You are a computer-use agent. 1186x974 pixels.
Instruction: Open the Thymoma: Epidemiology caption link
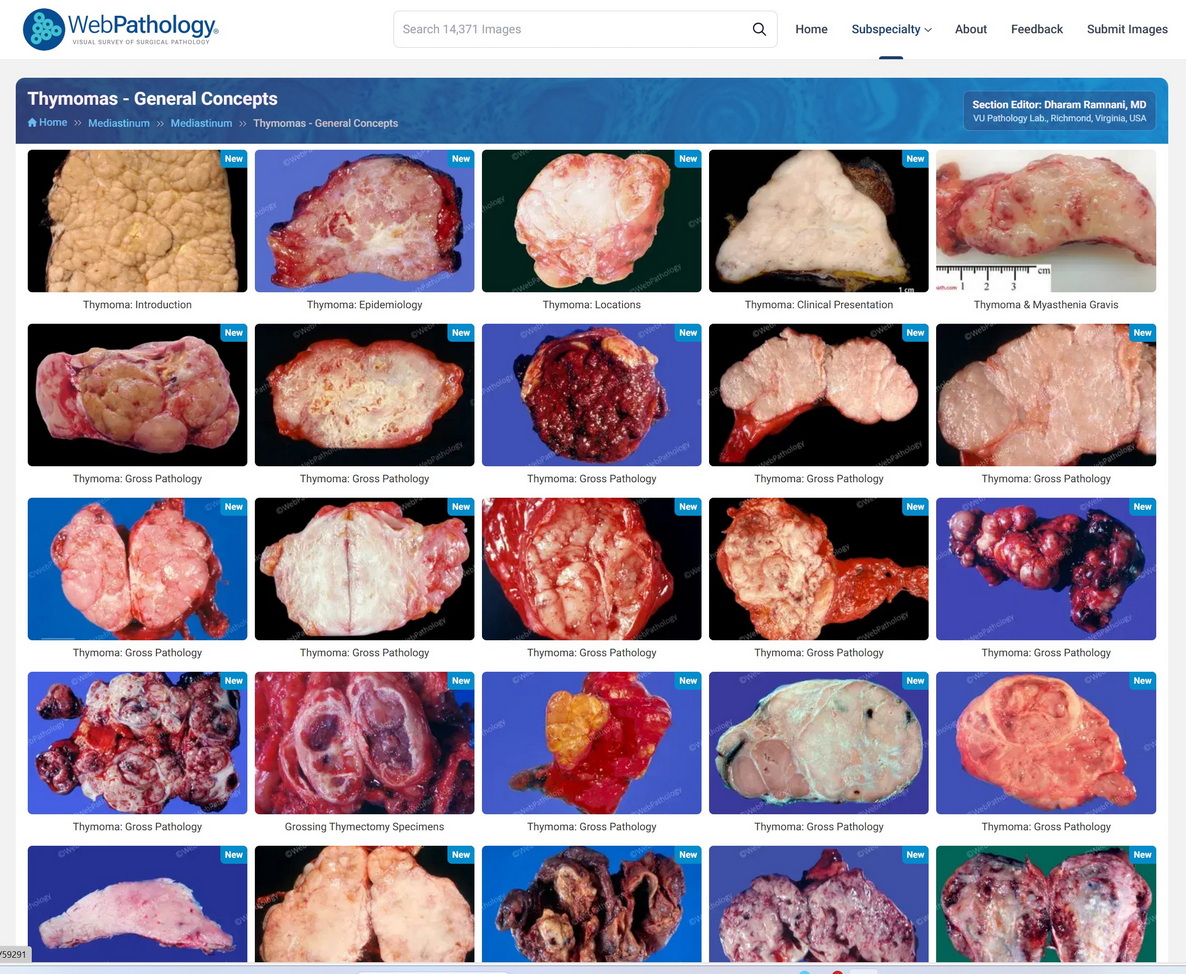364,304
